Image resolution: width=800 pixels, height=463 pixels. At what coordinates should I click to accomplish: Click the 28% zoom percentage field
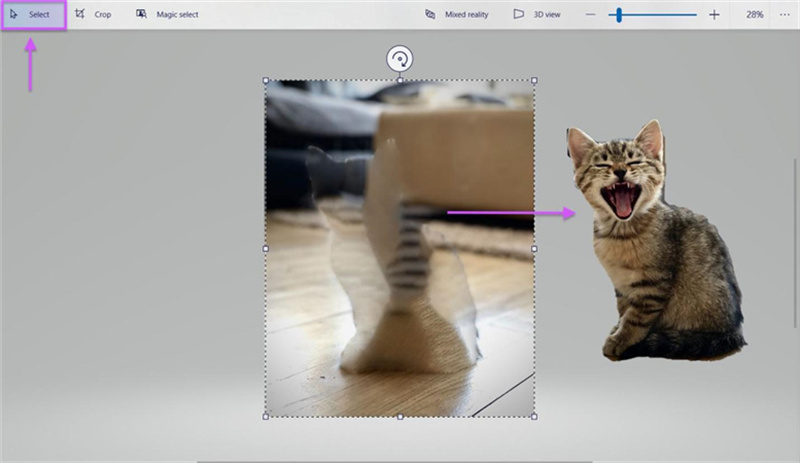tap(755, 15)
